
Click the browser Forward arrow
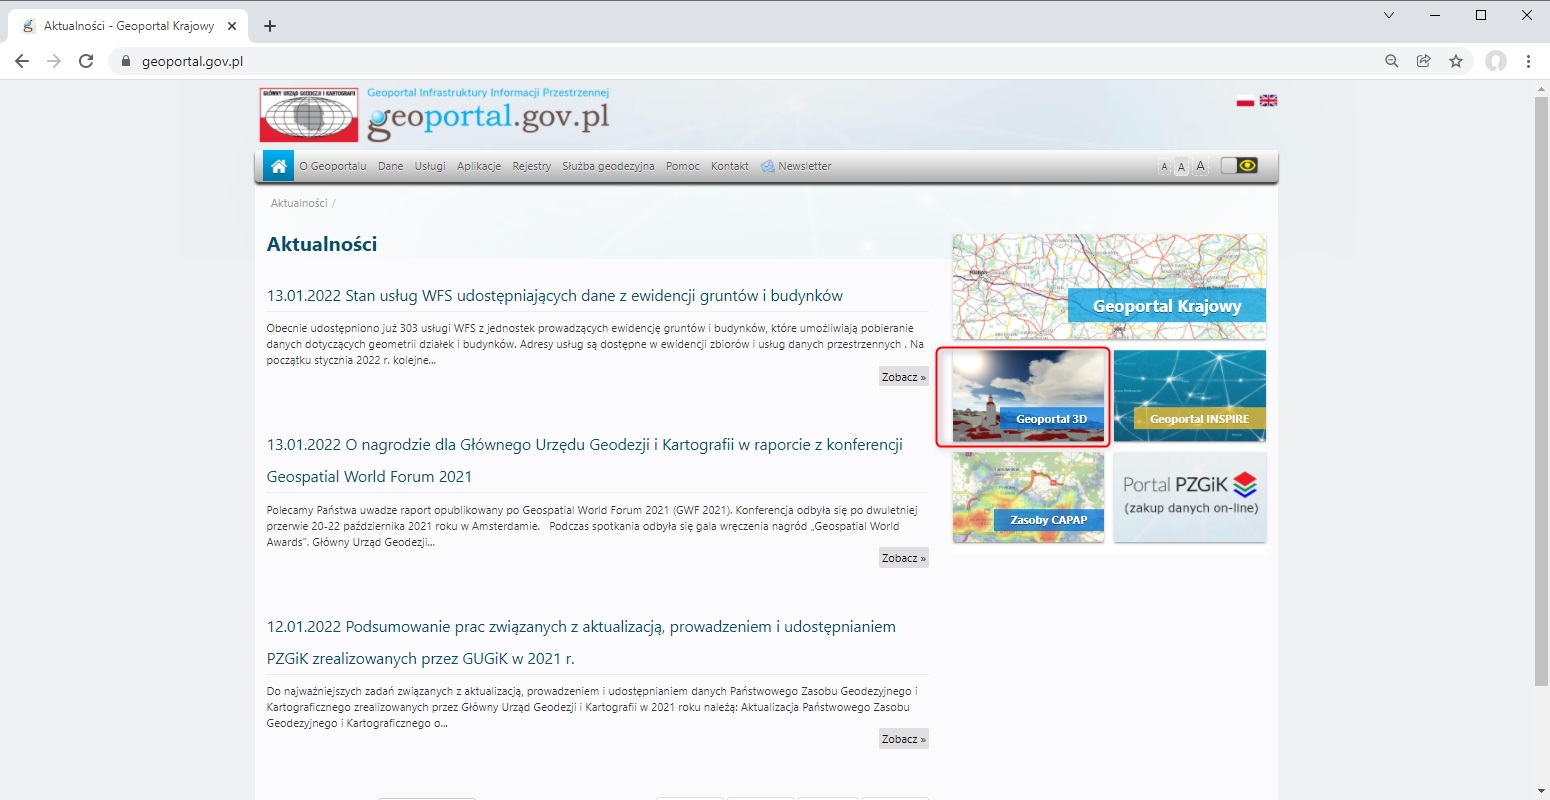[54, 61]
